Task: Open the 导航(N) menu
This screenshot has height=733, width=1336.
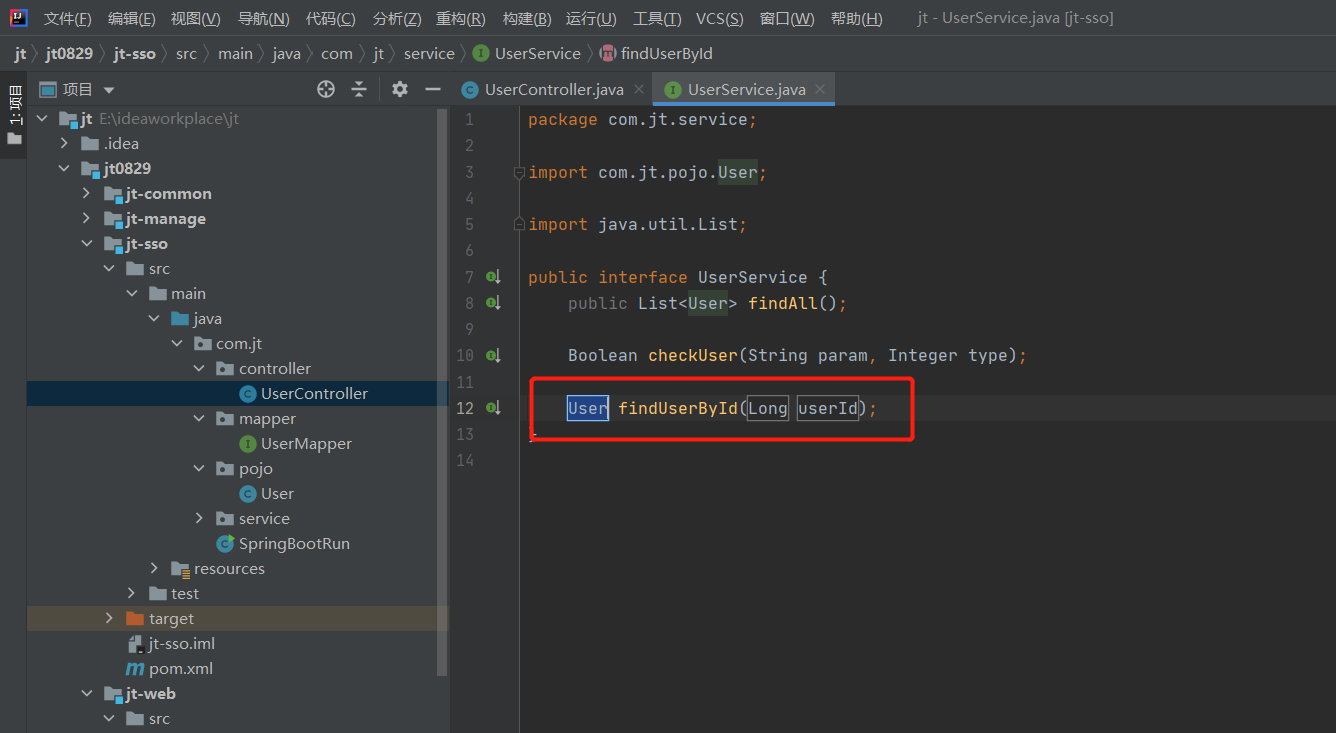Action: tap(264, 18)
